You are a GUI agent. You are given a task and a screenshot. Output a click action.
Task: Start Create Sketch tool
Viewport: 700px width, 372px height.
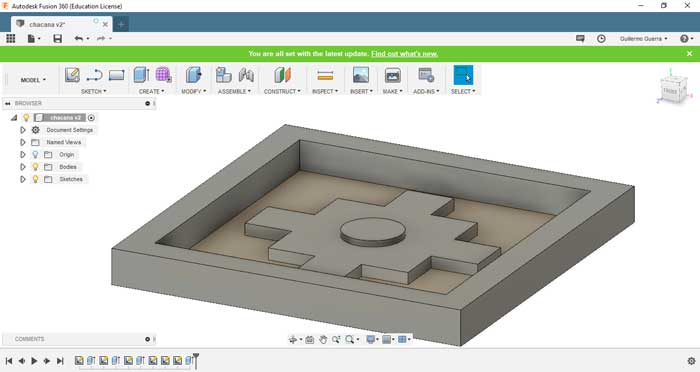click(x=72, y=75)
